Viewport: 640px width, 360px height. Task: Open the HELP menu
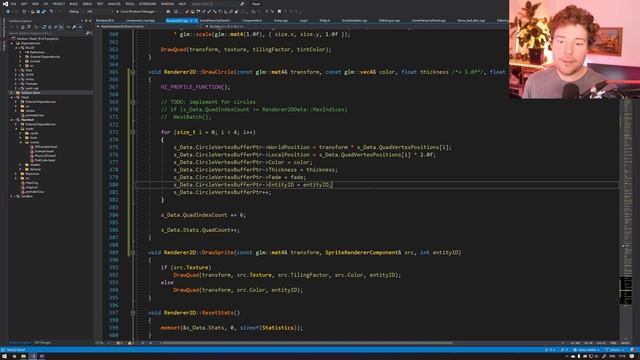(182, 4)
